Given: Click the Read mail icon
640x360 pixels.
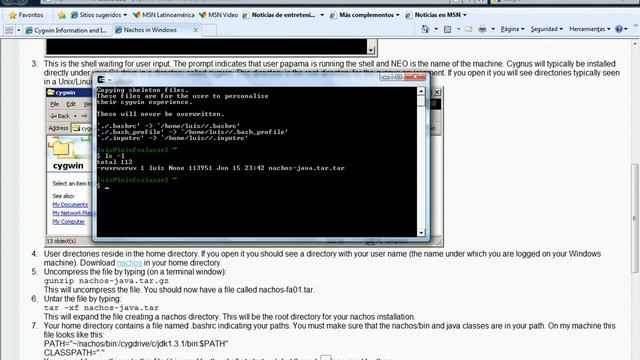Looking at the screenshot, I should pos(469,29).
